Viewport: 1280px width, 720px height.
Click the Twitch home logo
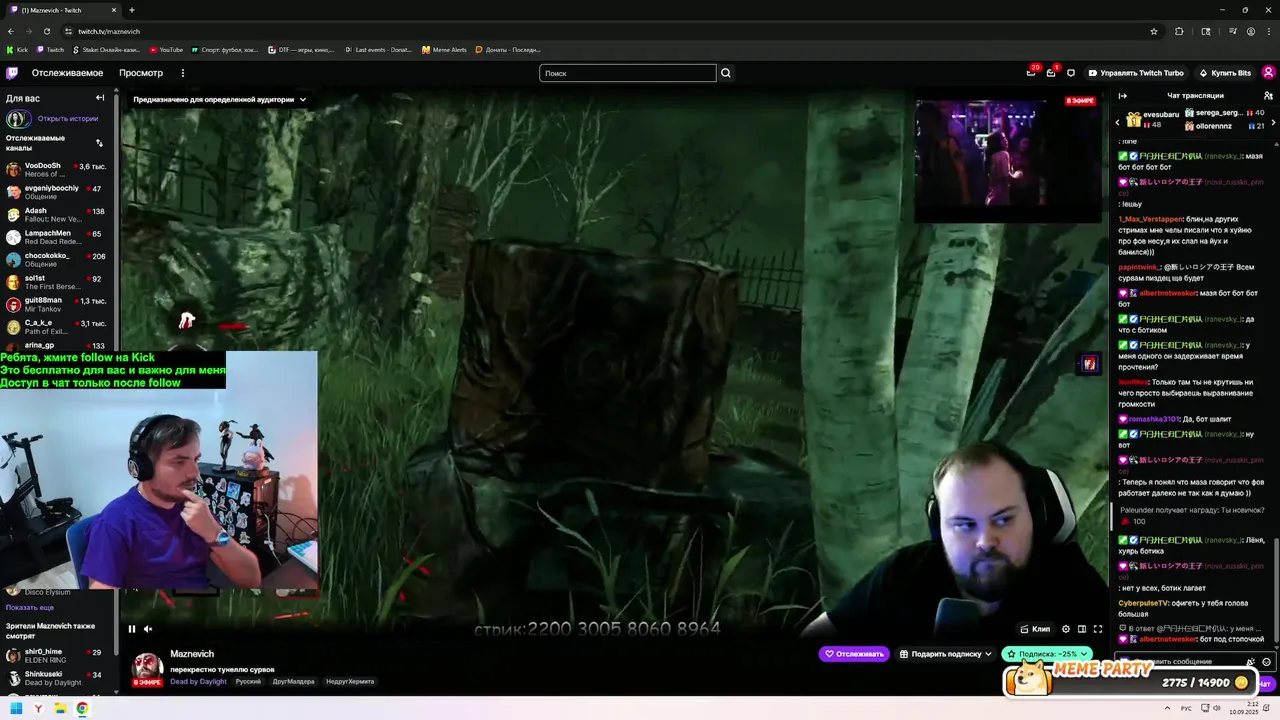coord(12,73)
